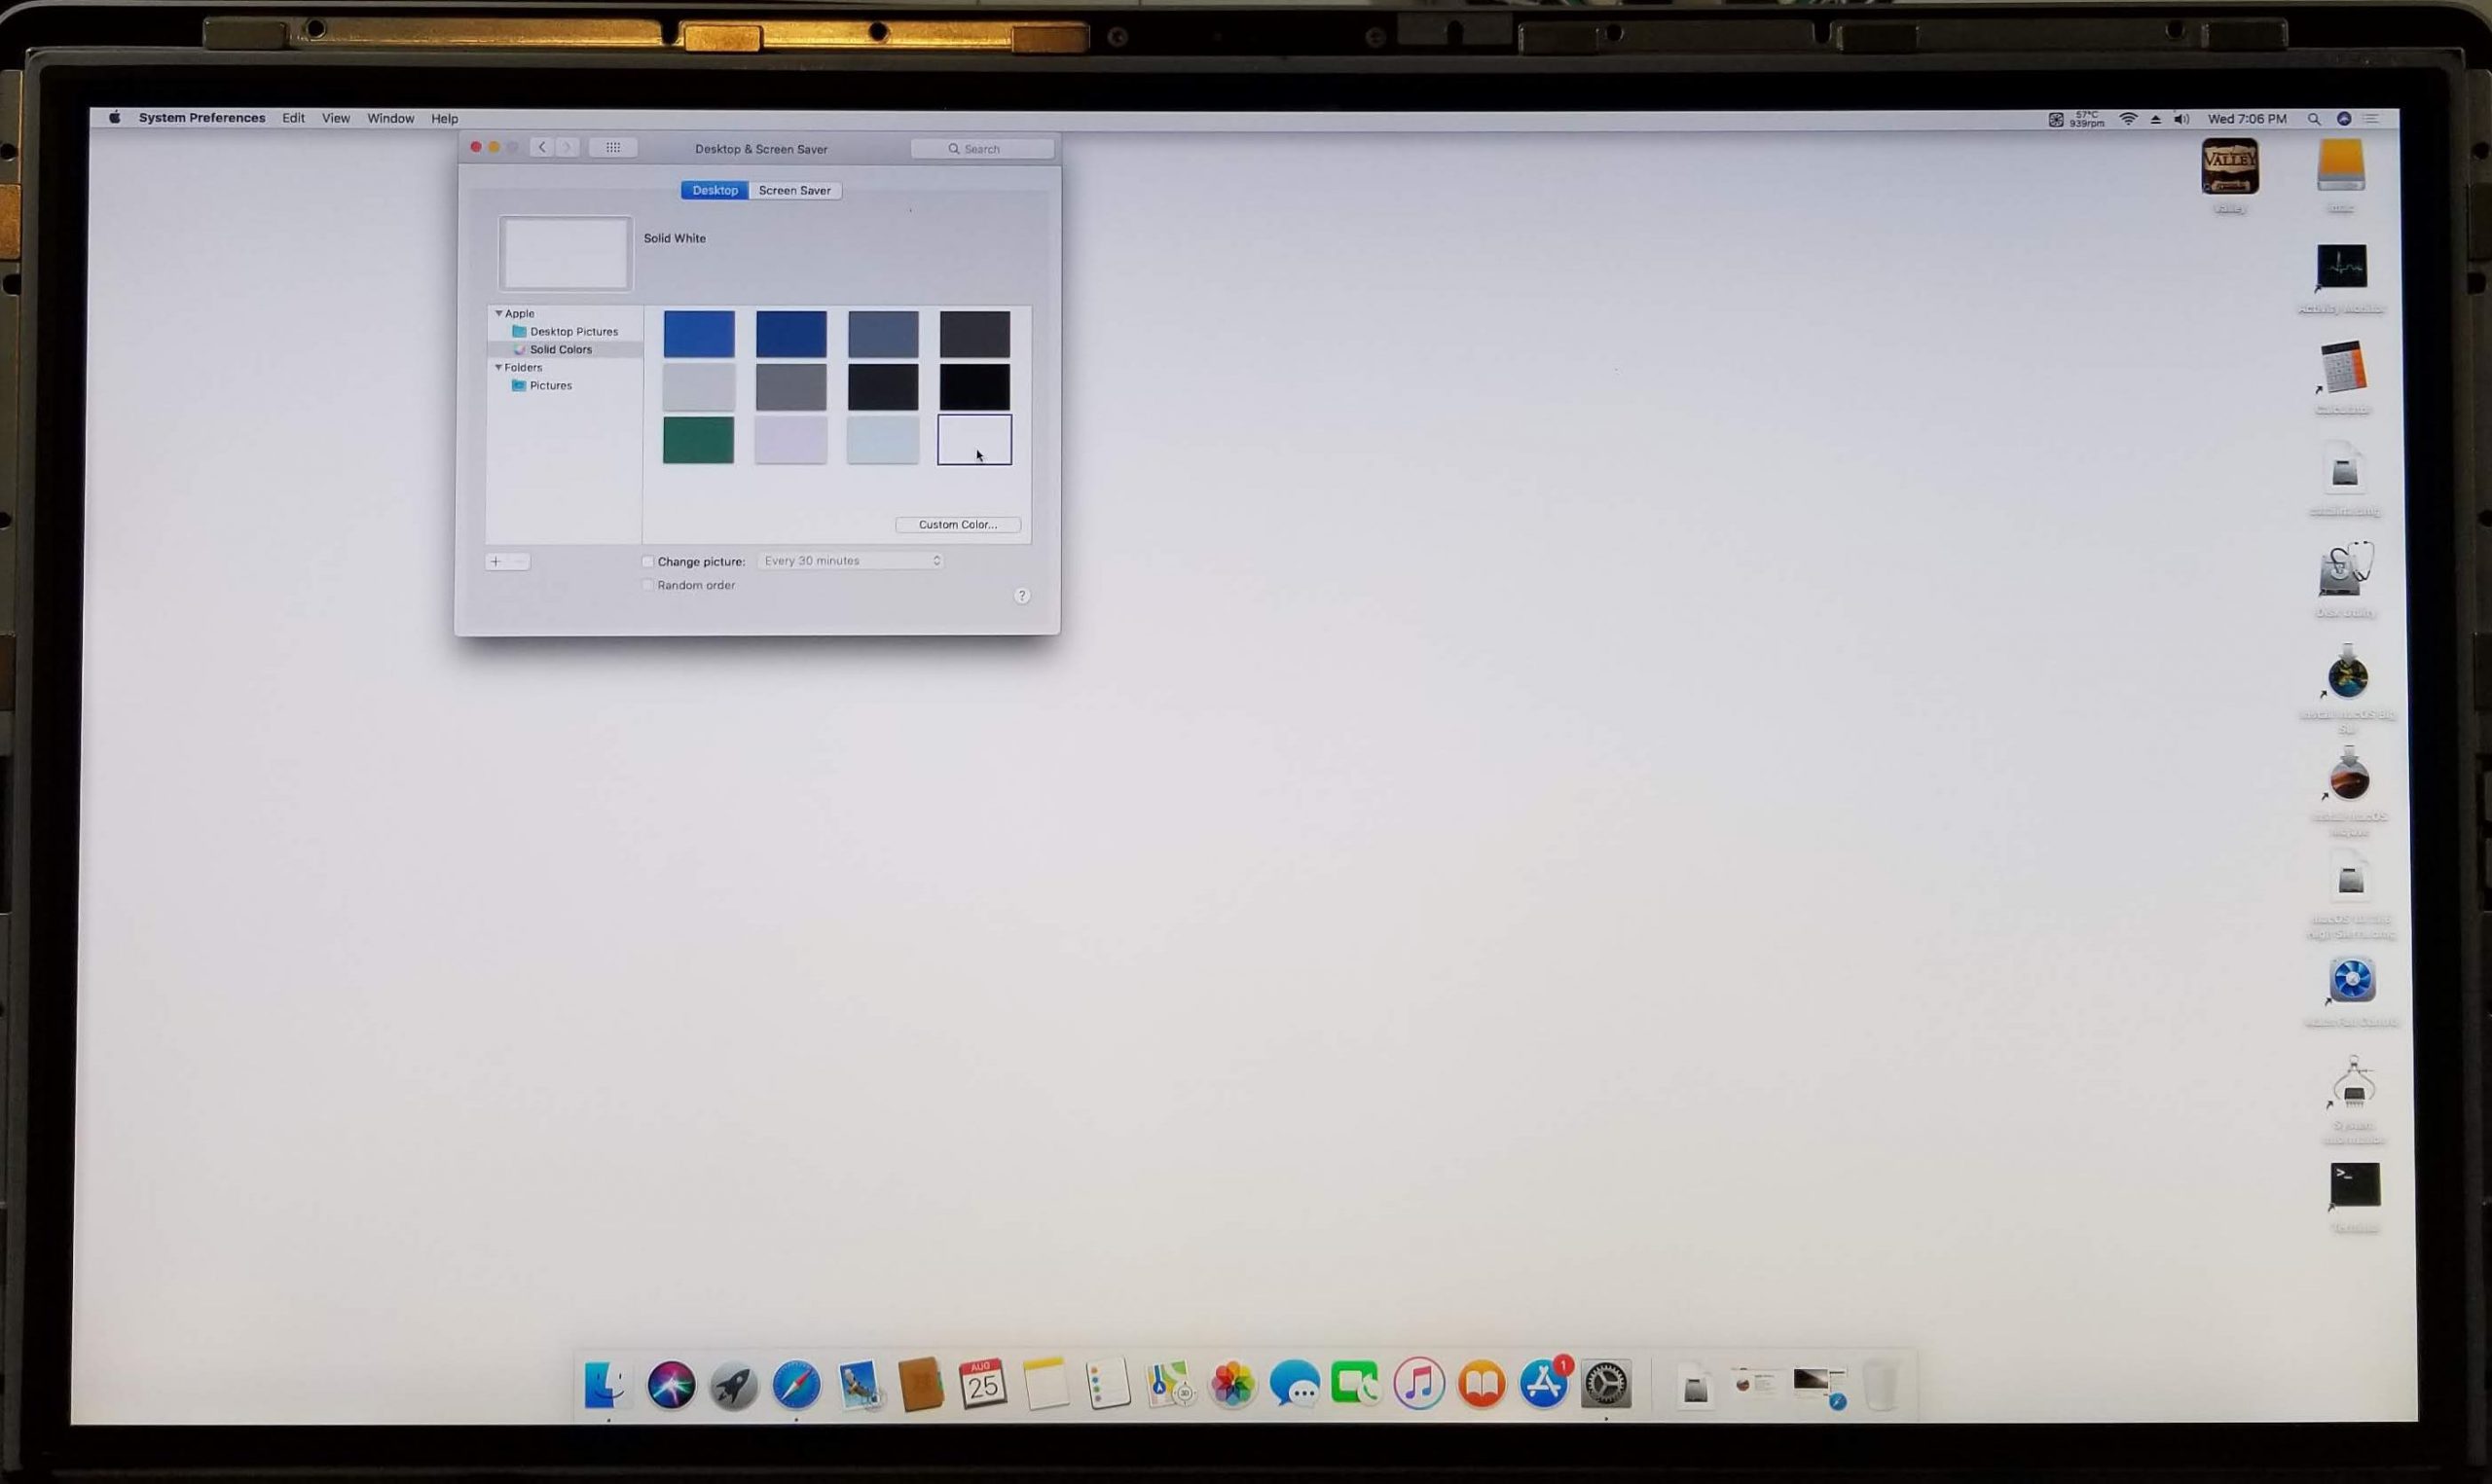The width and height of the screenshot is (2492, 1484).
Task: Open iTunes music icon in Dock
Action: (1419, 1385)
